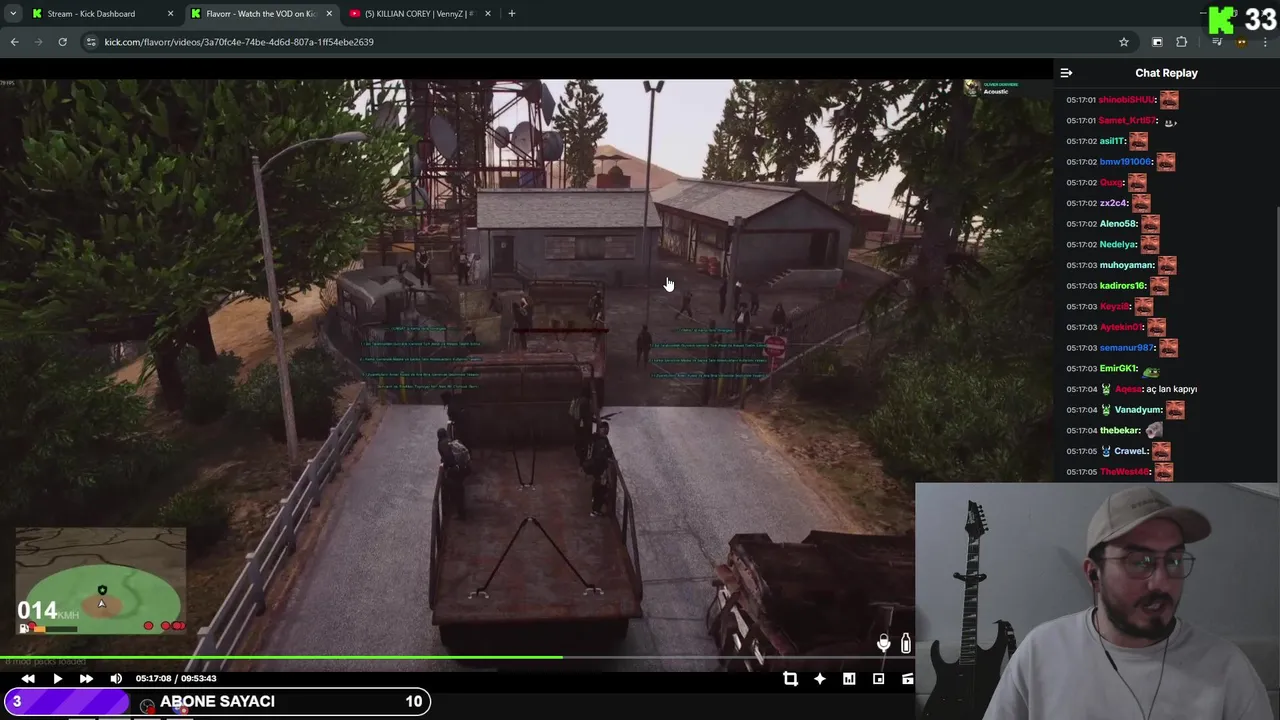1280x720 pixels.
Task: Click username semanur987 in chat
Action: click(1127, 348)
